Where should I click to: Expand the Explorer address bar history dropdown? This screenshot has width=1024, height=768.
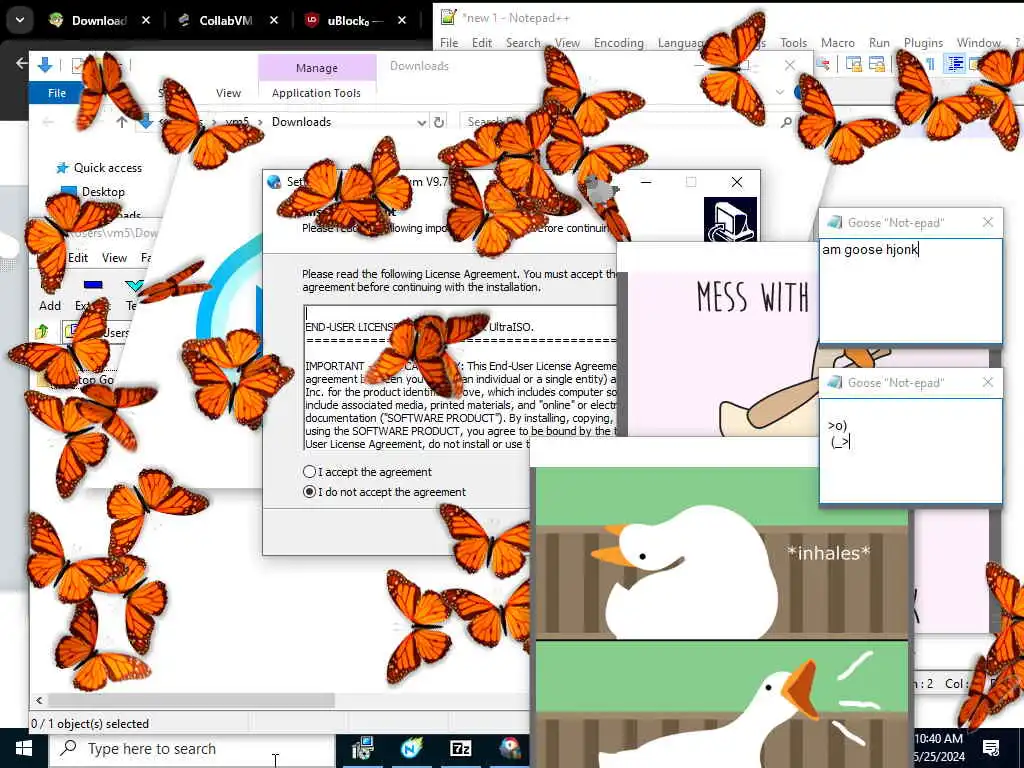click(422, 122)
